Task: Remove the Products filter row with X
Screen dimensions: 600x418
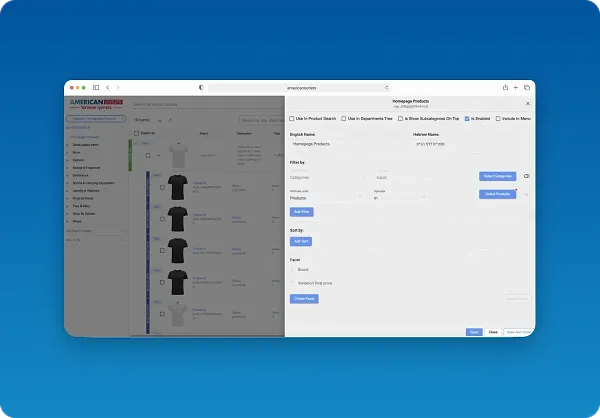Action: [527, 194]
